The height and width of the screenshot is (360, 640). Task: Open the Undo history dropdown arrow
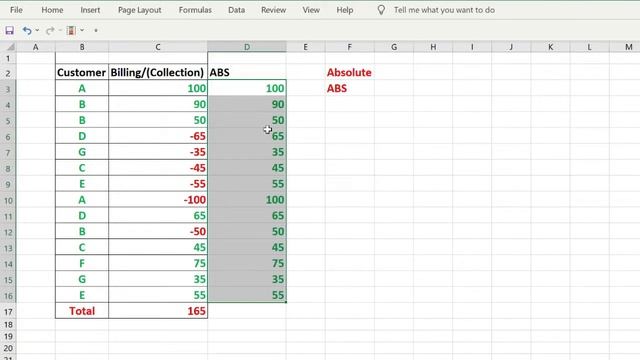(37, 30)
